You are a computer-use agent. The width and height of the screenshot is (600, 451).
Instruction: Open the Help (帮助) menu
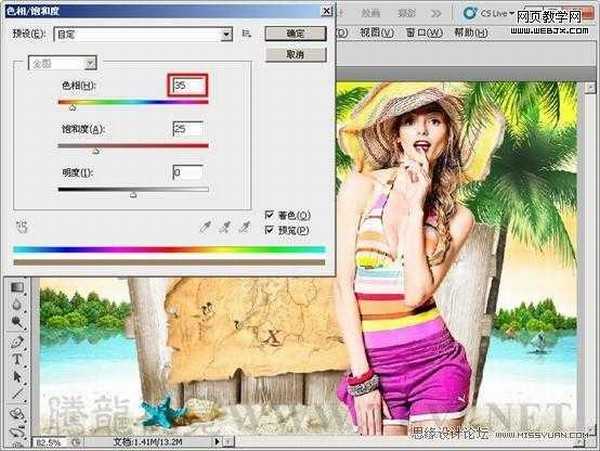(x=464, y=32)
